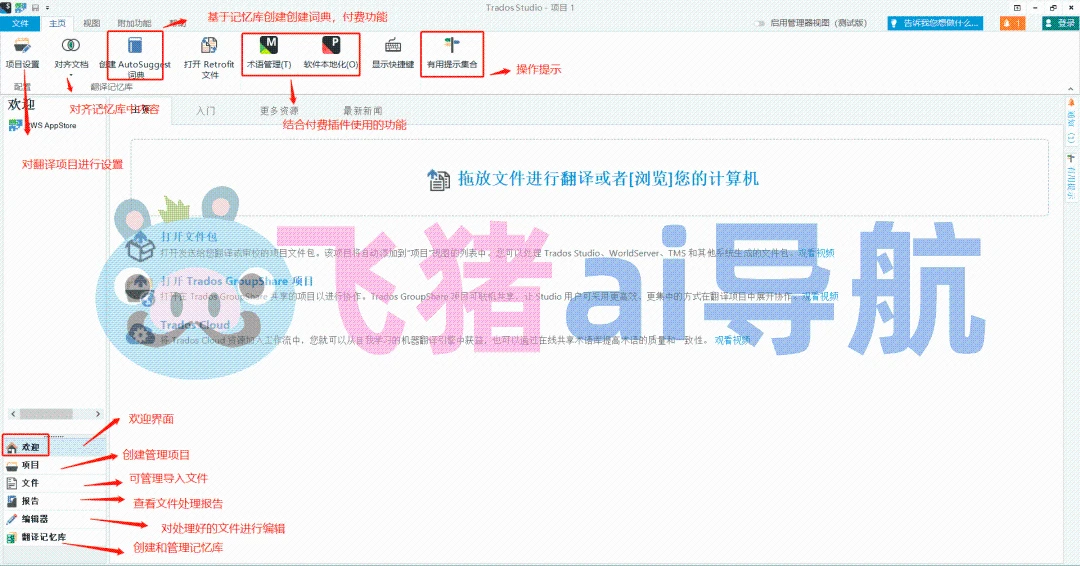Open the 文件 (File) menu tab
The image size is (1080, 566).
(x=20, y=23)
